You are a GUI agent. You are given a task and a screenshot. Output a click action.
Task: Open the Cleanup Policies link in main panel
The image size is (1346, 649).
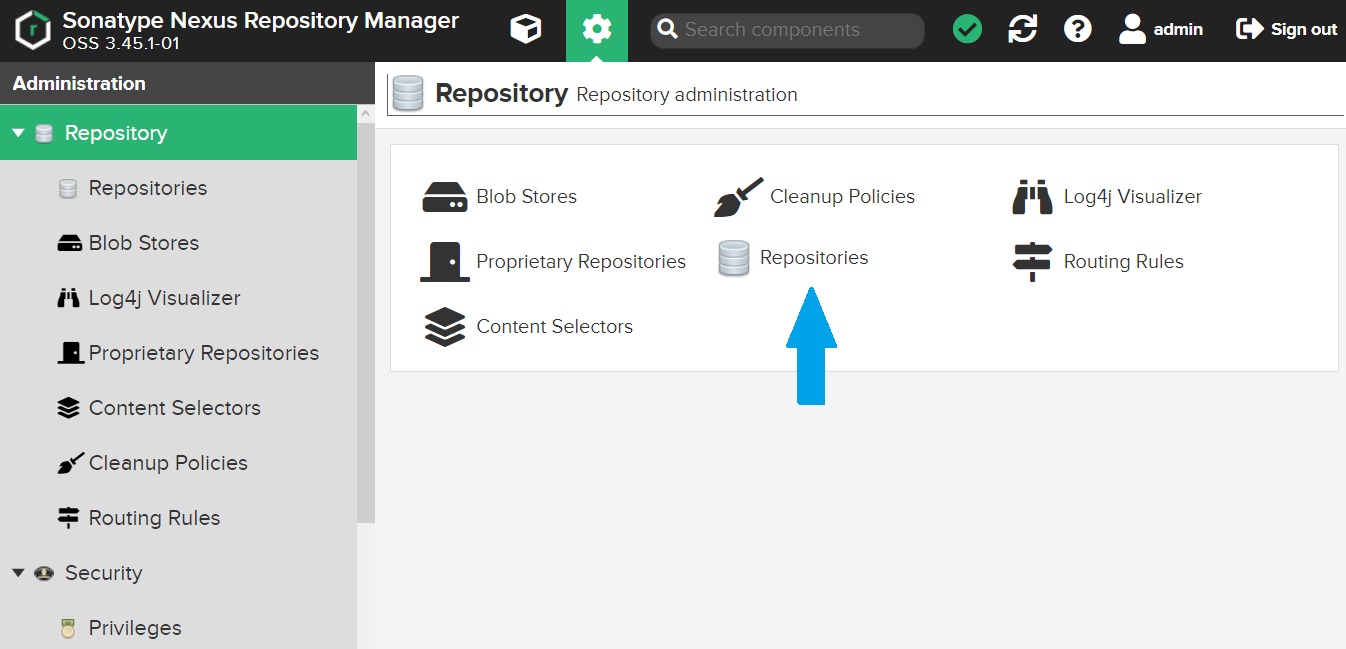(842, 197)
